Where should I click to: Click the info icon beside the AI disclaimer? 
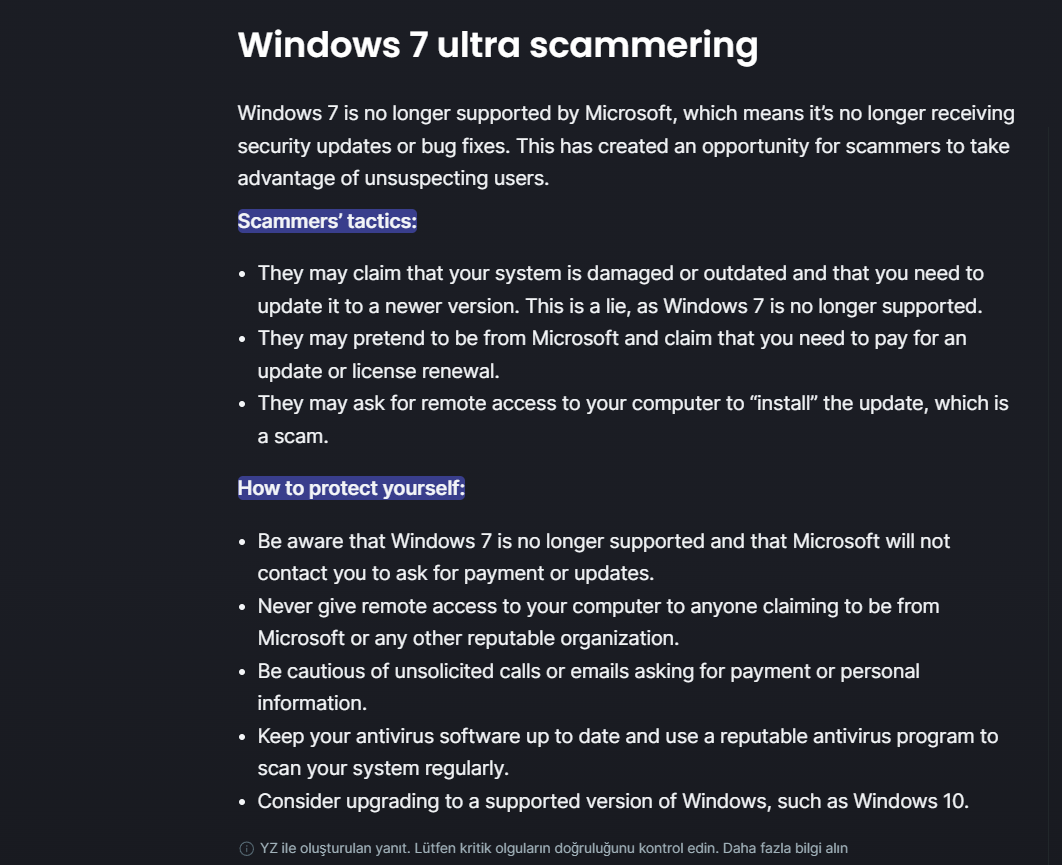[247, 849]
